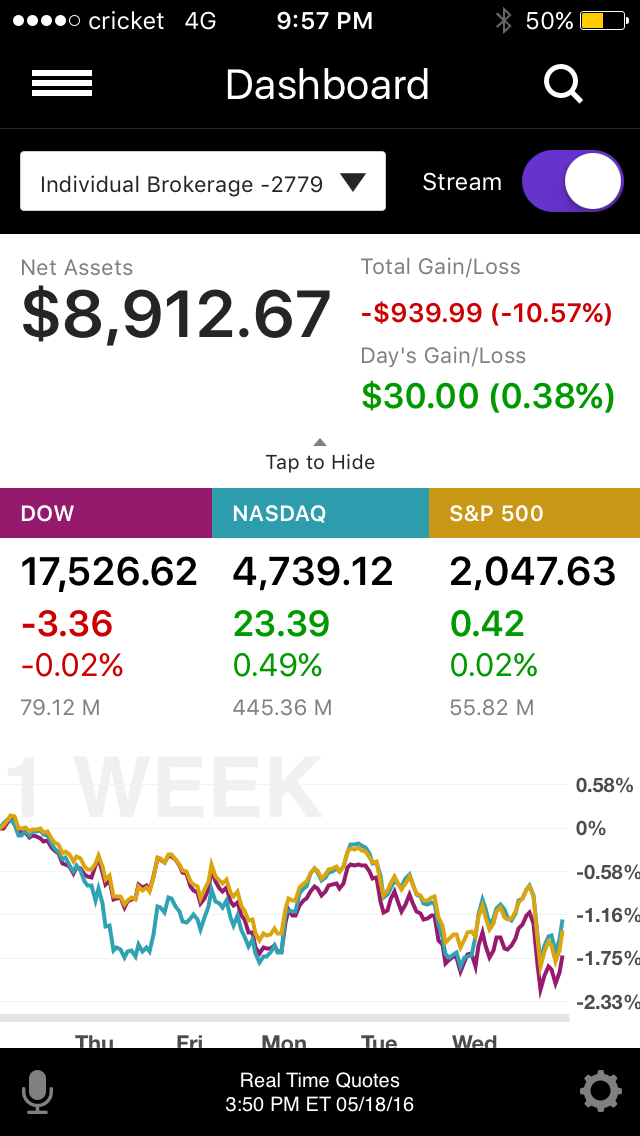This screenshot has width=640, height=1136.
Task: Tap the Bluetooth status icon
Action: [504, 21]
